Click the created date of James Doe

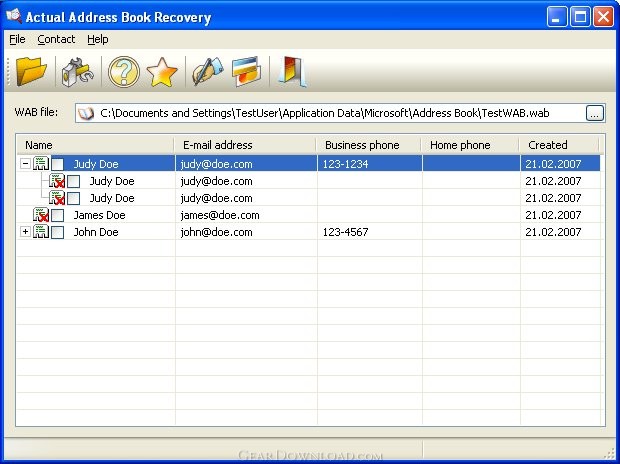553,215
